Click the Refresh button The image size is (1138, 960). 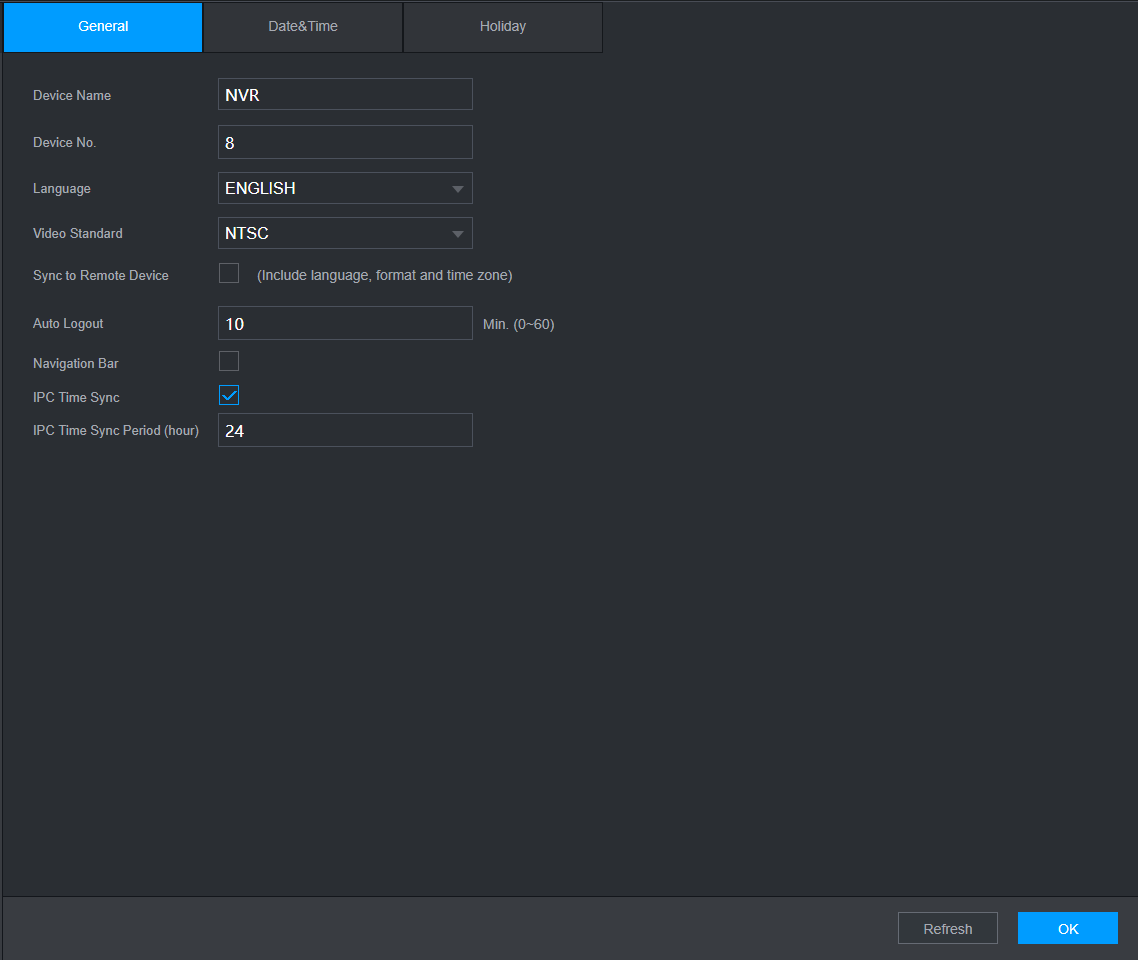948,928
